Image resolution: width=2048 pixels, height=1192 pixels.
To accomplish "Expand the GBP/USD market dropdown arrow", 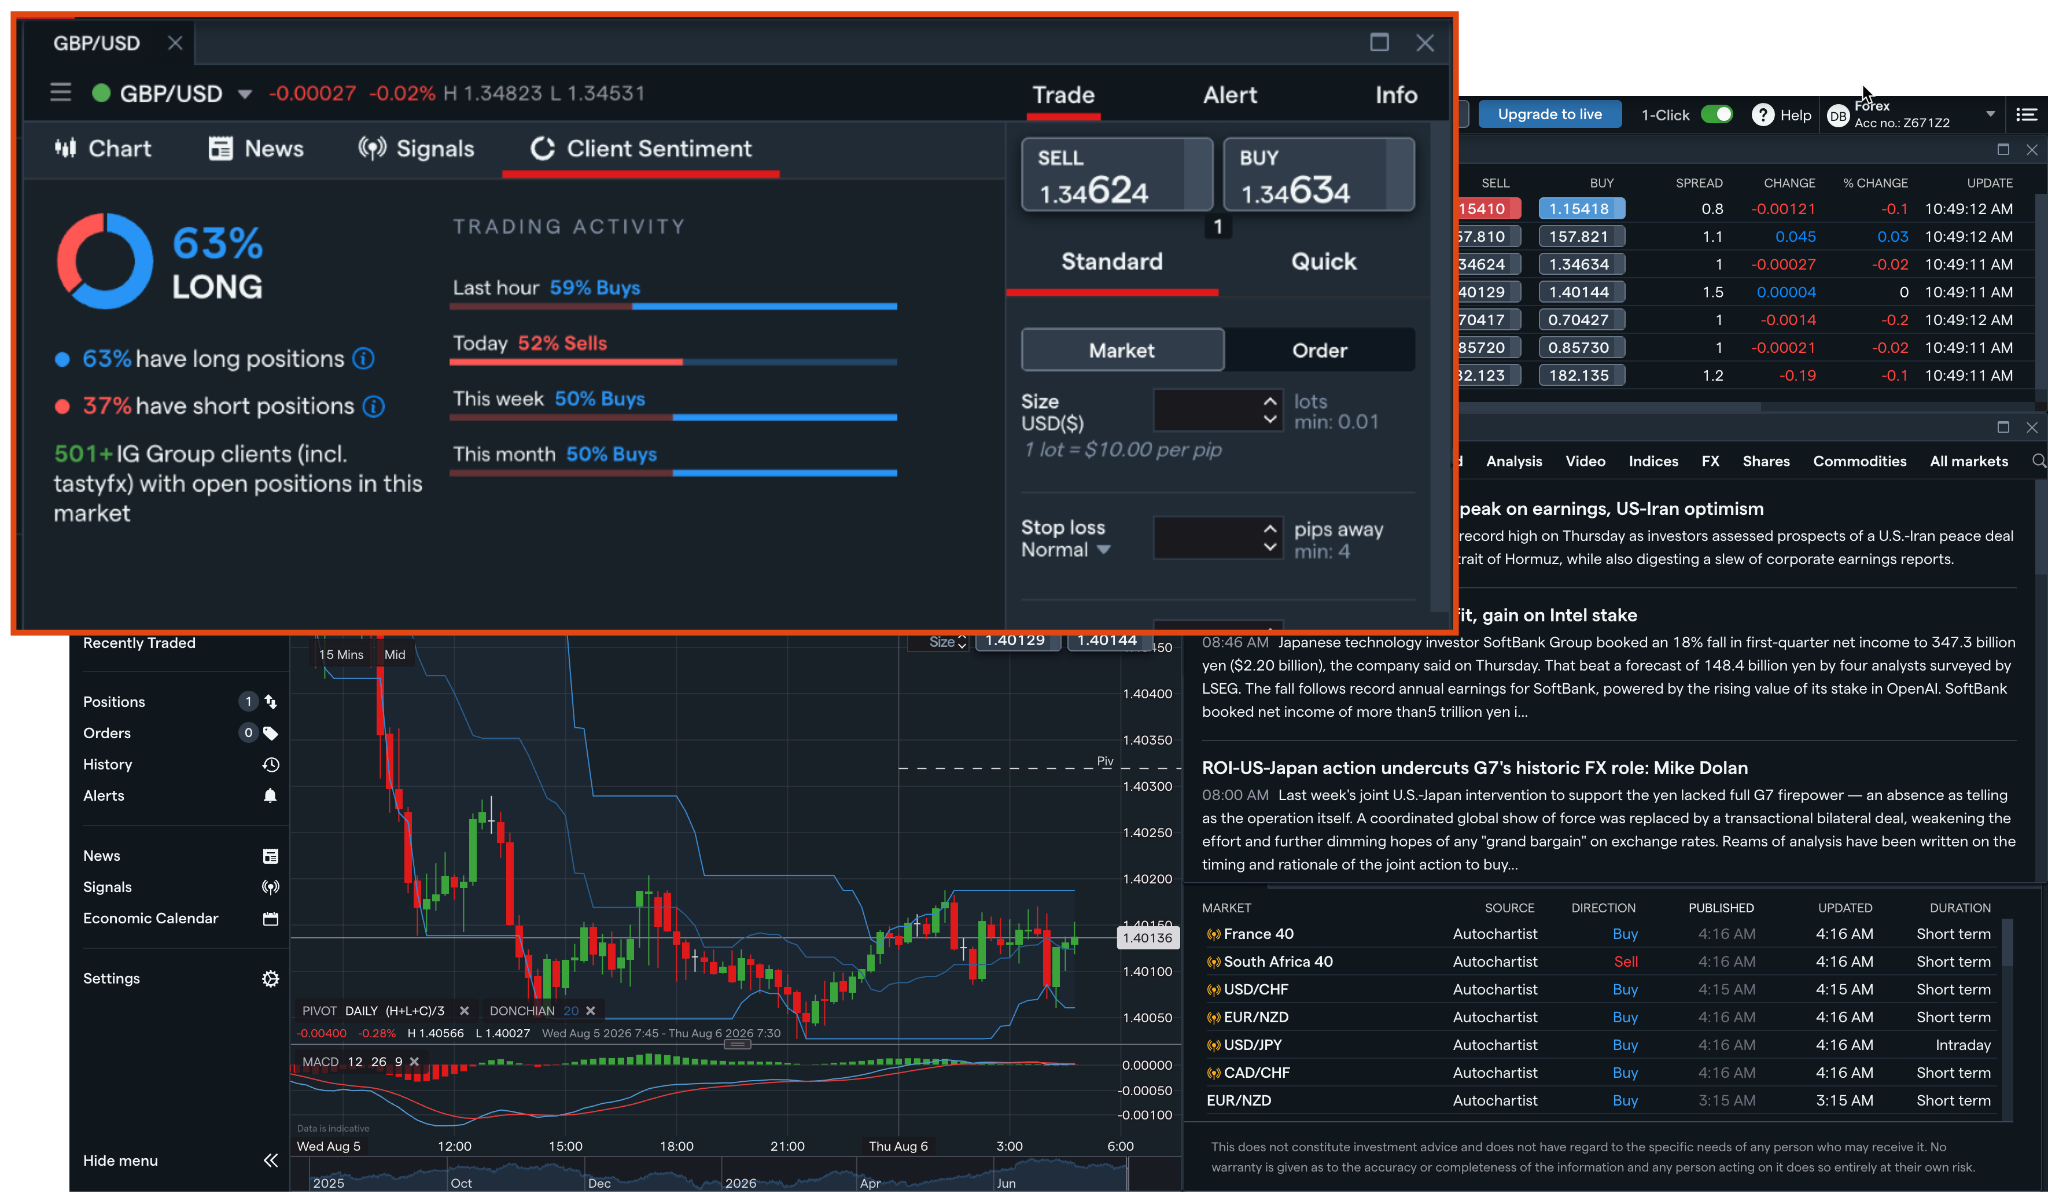I will (x=245, y=94).
